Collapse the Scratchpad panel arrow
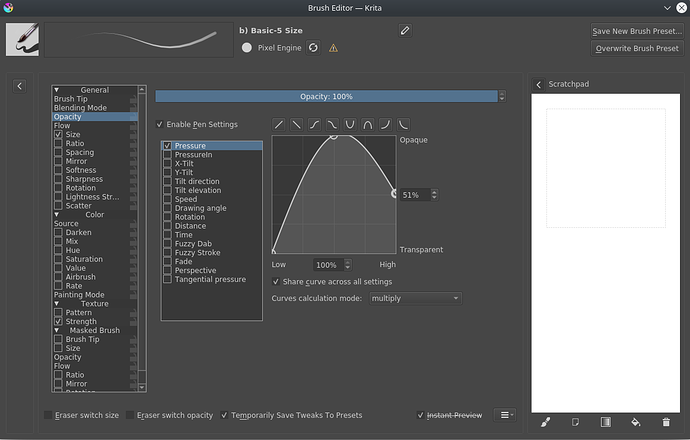690x440 pixels. (x=539, y=85)
